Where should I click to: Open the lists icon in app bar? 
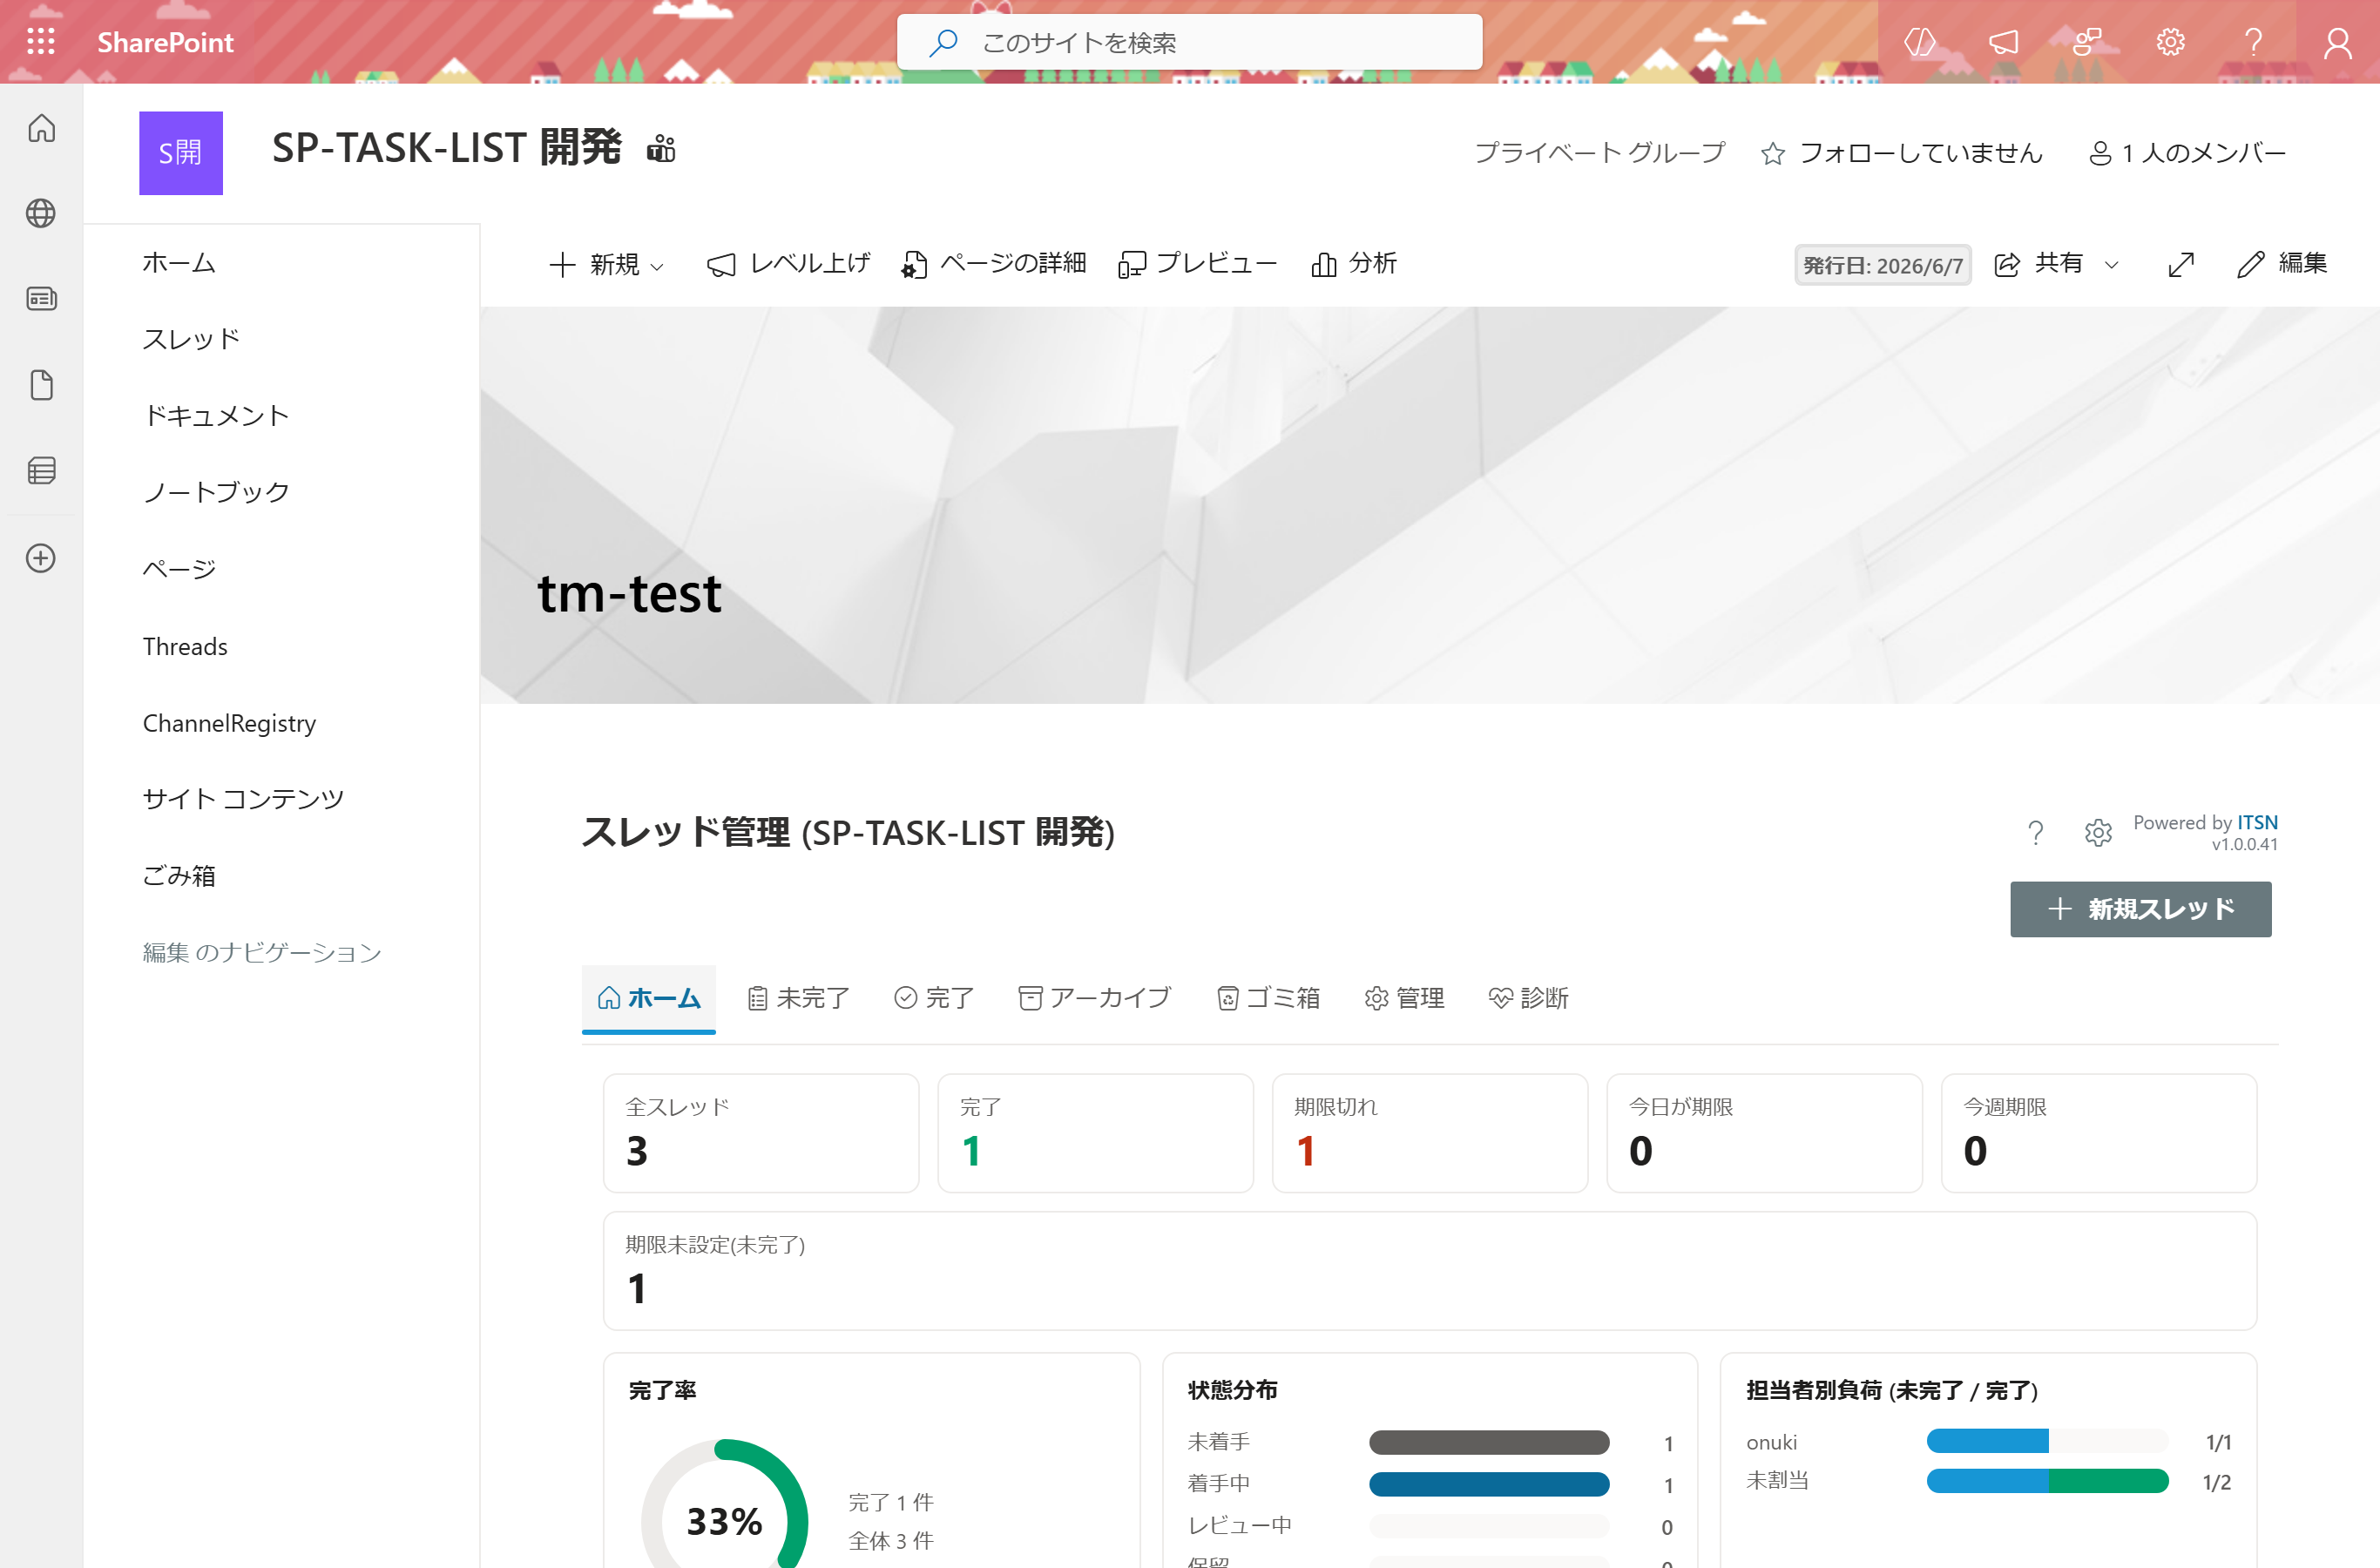[41, 471]
